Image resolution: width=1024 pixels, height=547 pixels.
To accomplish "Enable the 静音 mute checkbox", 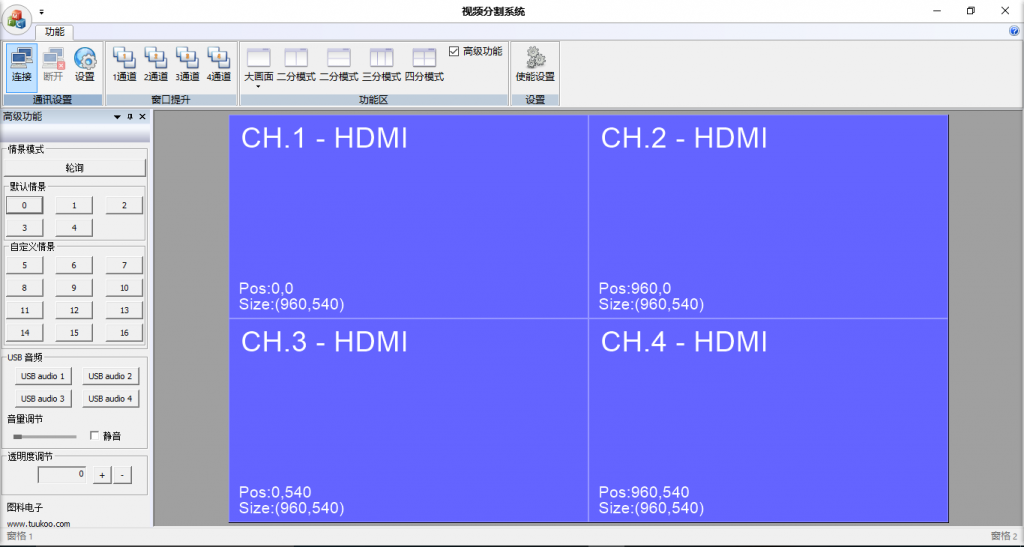I will (x=94, y=435).
